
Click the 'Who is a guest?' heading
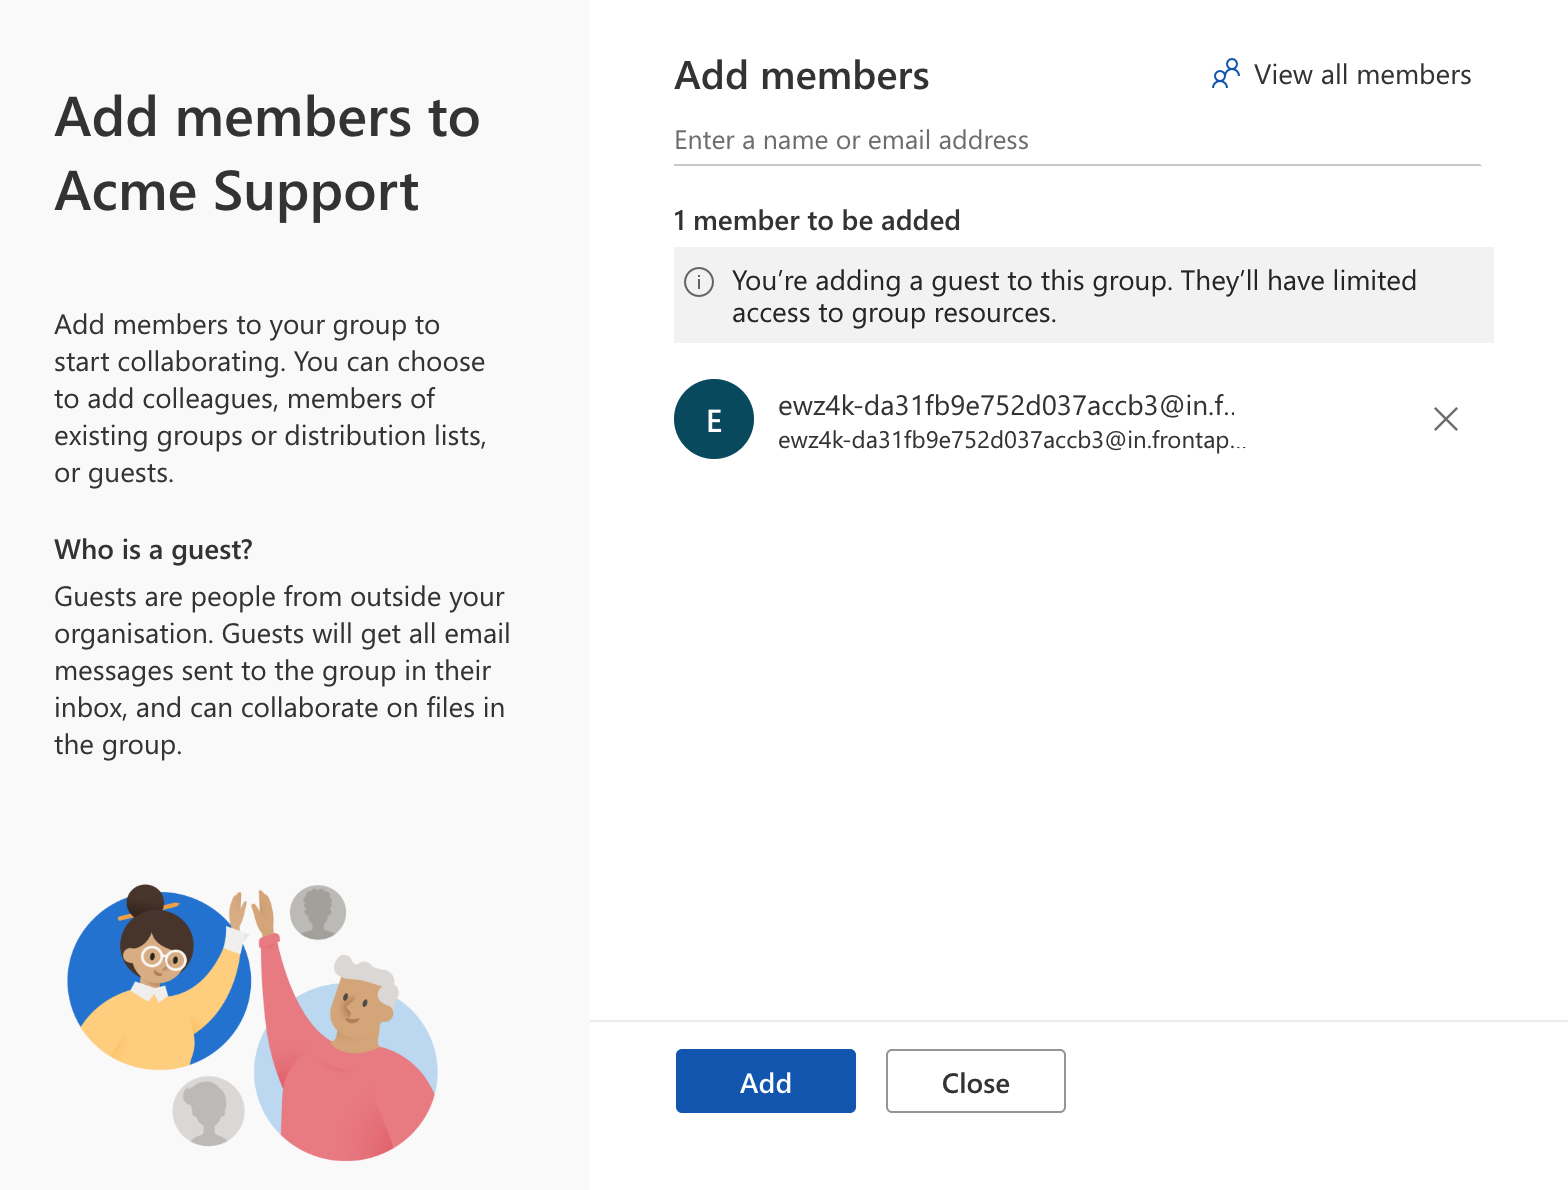tap(153, 550)
